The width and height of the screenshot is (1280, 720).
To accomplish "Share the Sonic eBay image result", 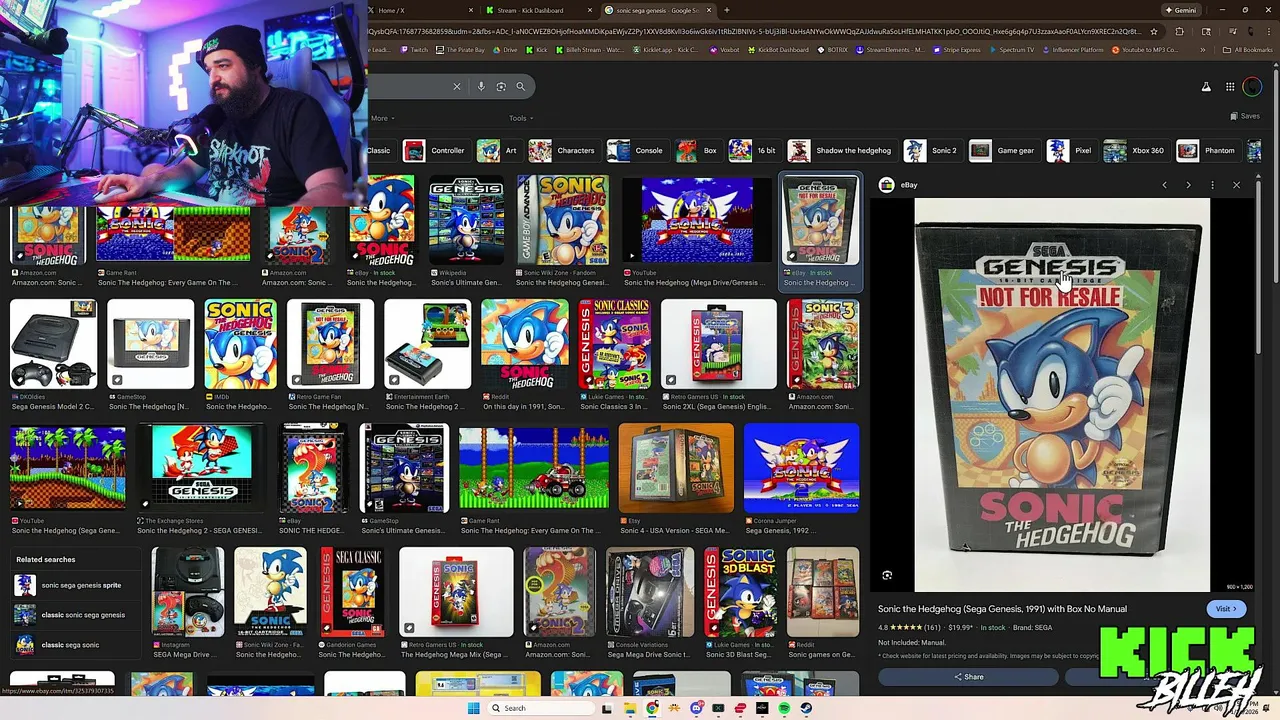I will 968,677.
